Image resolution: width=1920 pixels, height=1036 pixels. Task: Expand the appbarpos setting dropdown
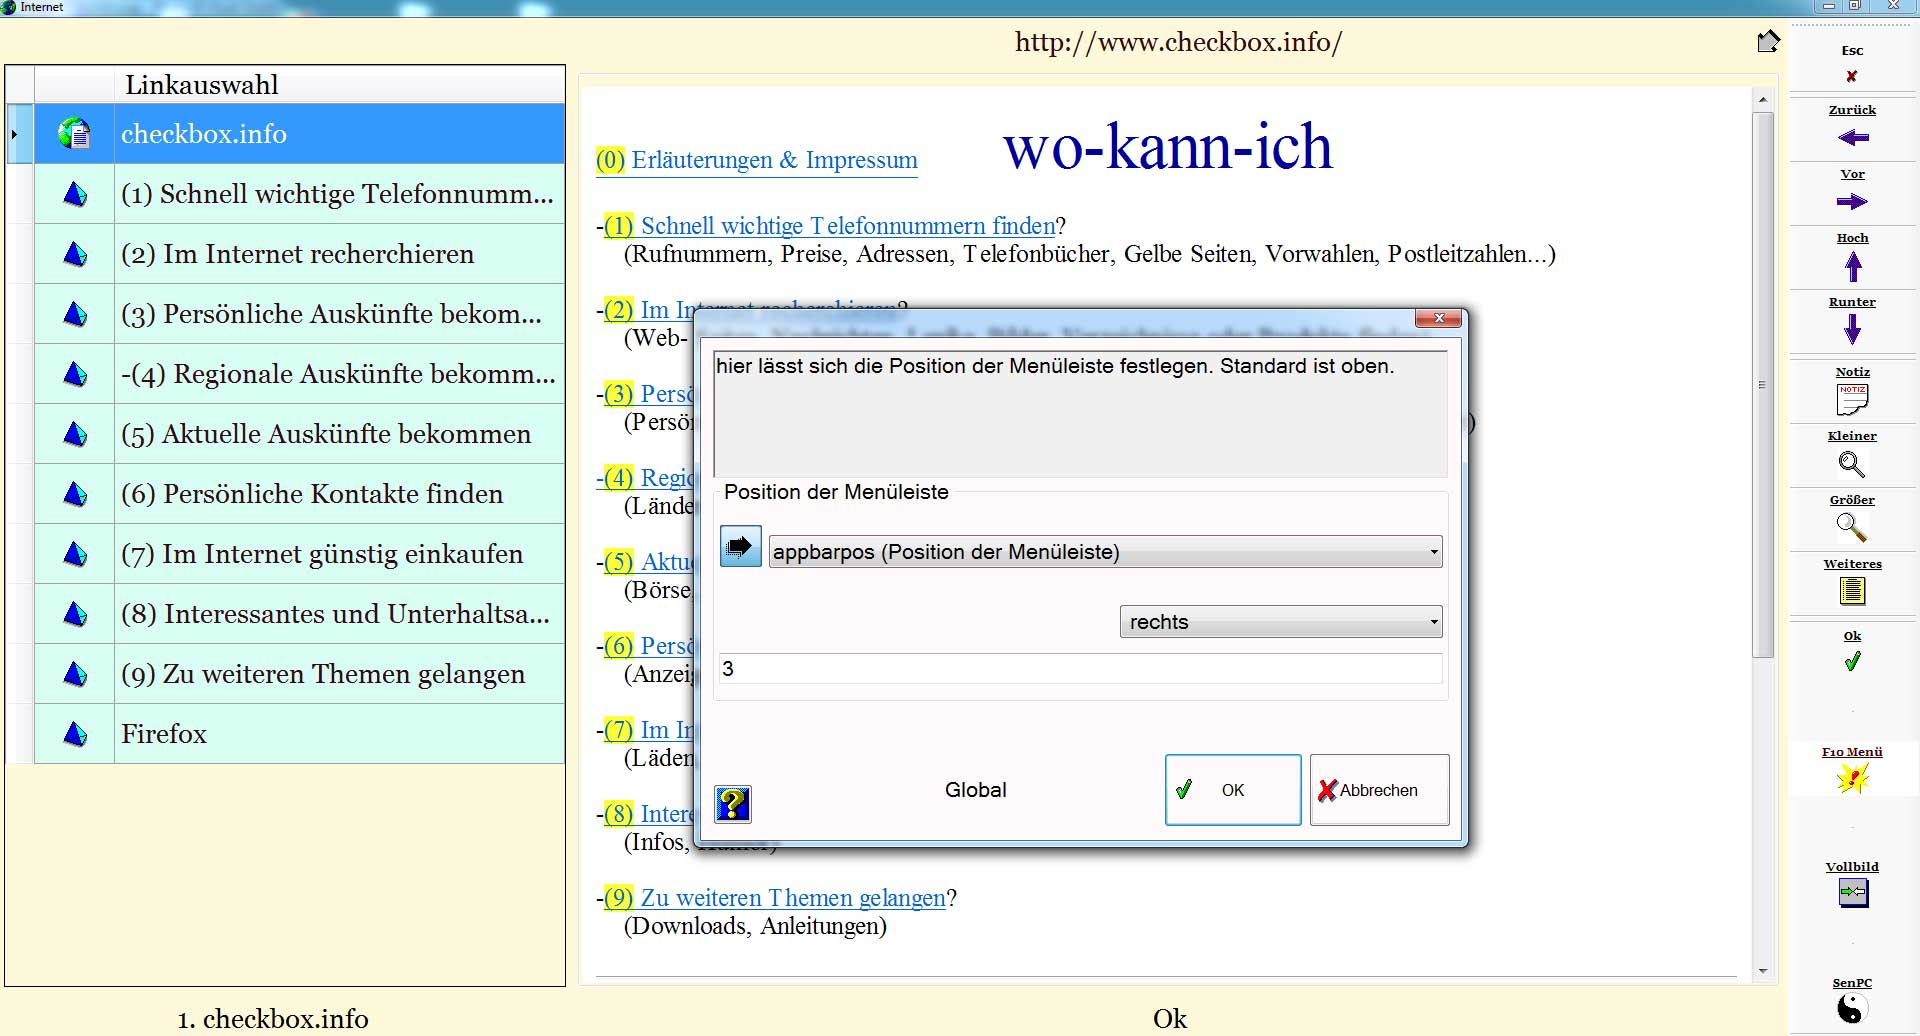click(1105, 552)
